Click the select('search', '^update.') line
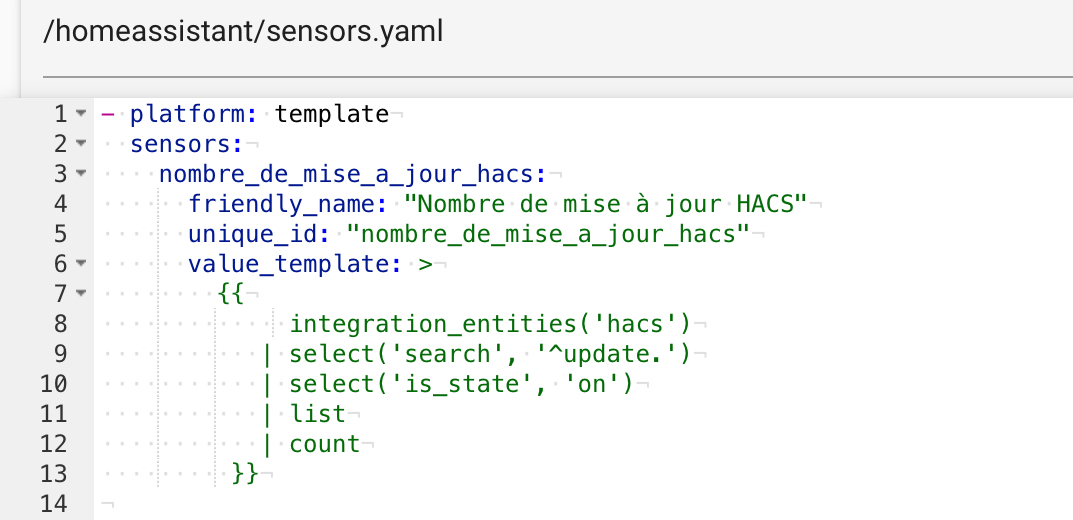 (x=490, y=354)
